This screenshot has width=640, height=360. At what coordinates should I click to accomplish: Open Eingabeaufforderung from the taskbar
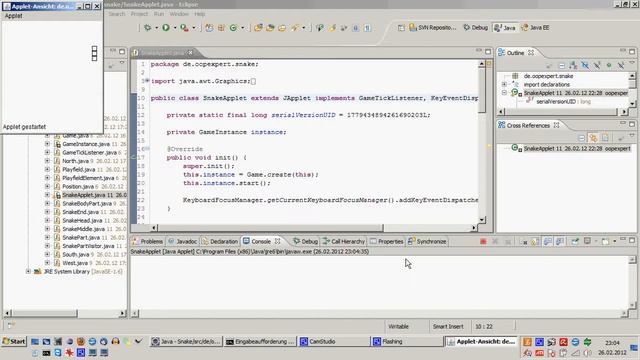(260, 342)
